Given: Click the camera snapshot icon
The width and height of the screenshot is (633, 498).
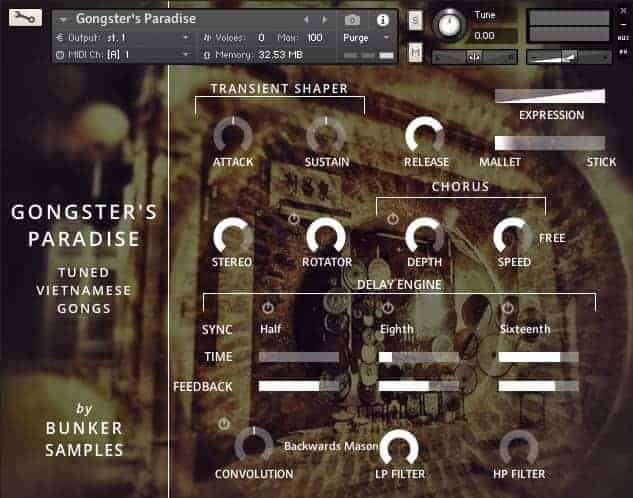Looking at the screenshot, I should [x=352, y=19].
